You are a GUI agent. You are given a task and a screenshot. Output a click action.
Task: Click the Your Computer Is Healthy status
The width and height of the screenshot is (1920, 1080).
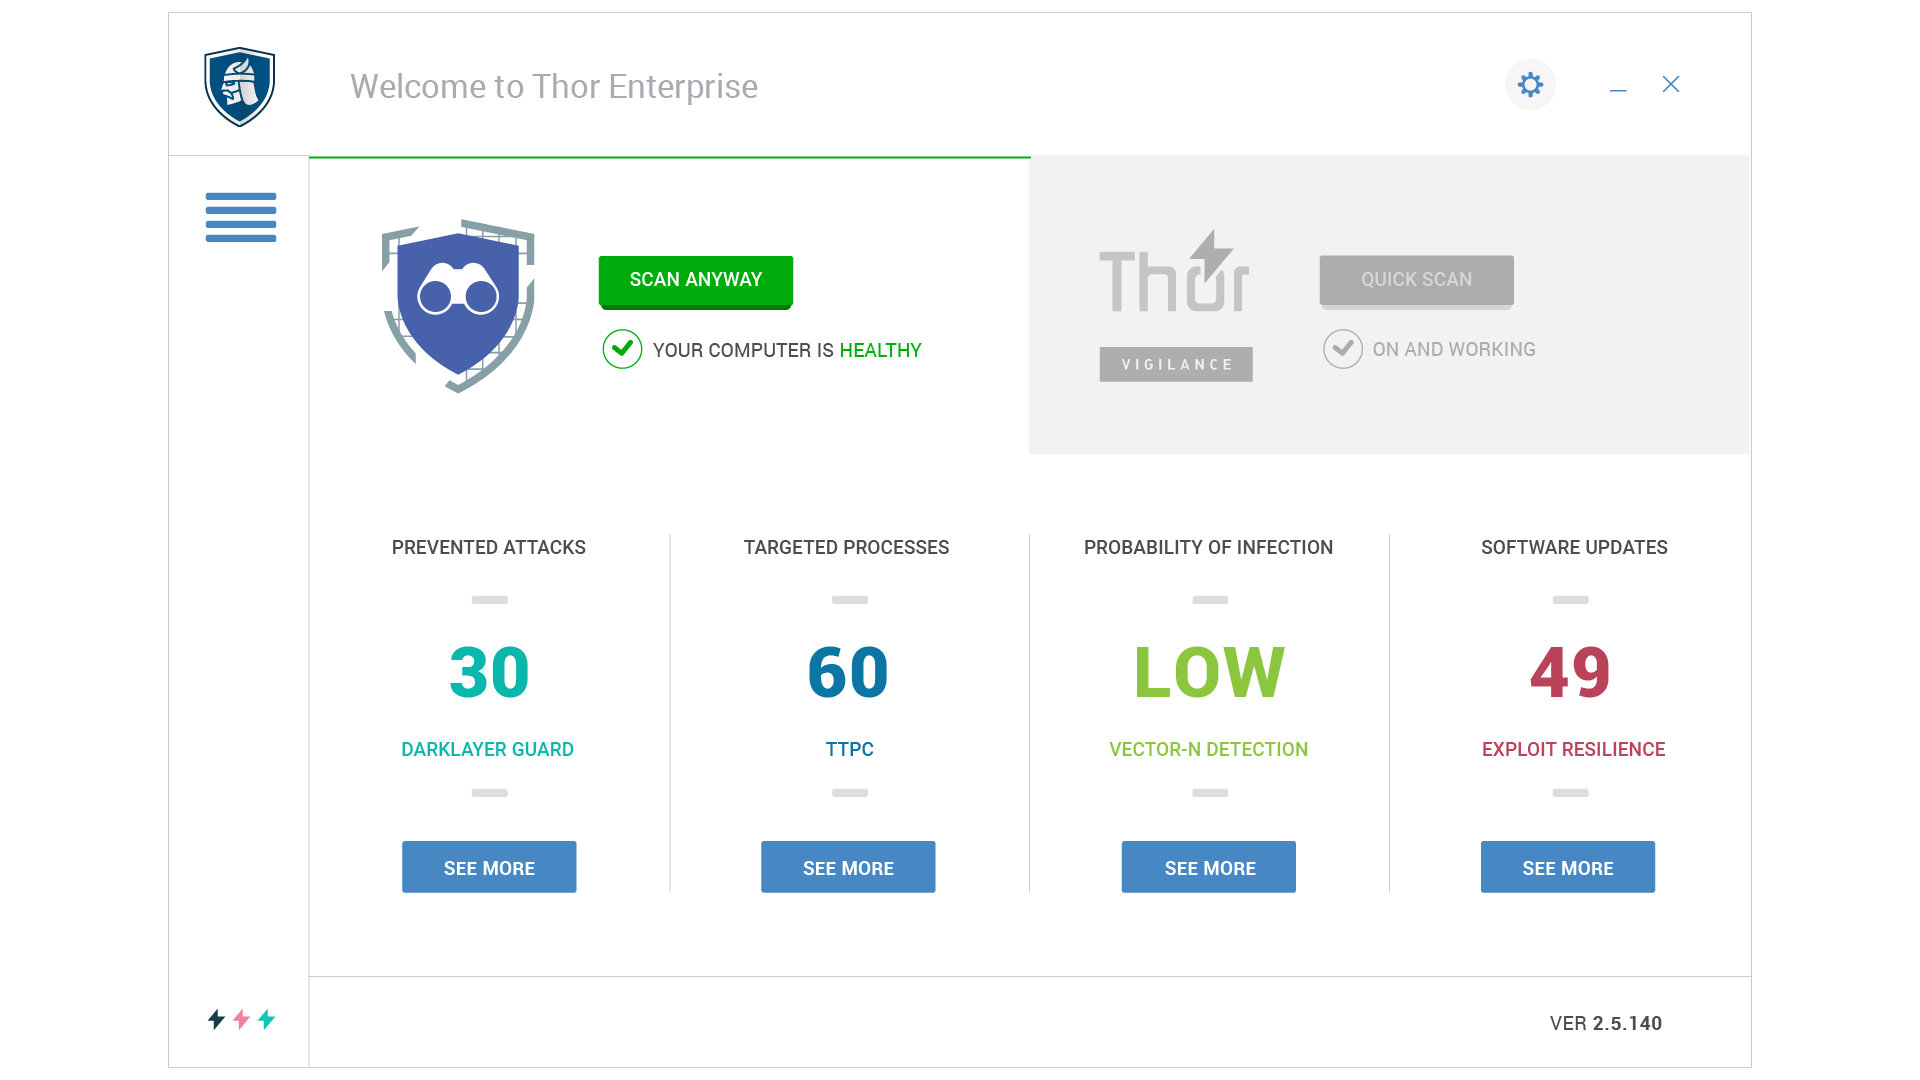point(787,350)
